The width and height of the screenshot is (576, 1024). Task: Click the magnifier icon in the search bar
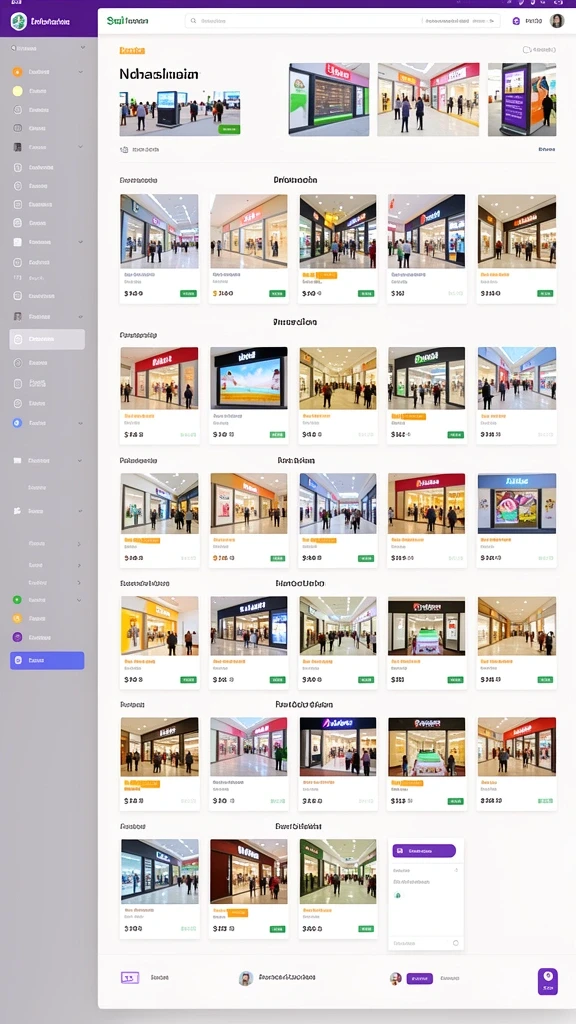click(193, 21)
